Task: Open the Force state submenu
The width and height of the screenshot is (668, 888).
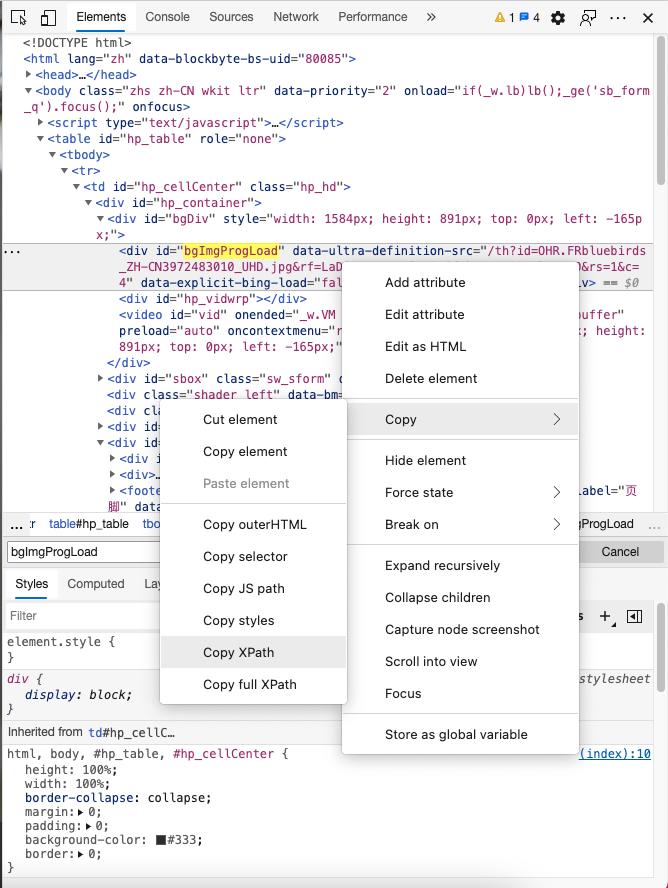Action: [460, 492]
